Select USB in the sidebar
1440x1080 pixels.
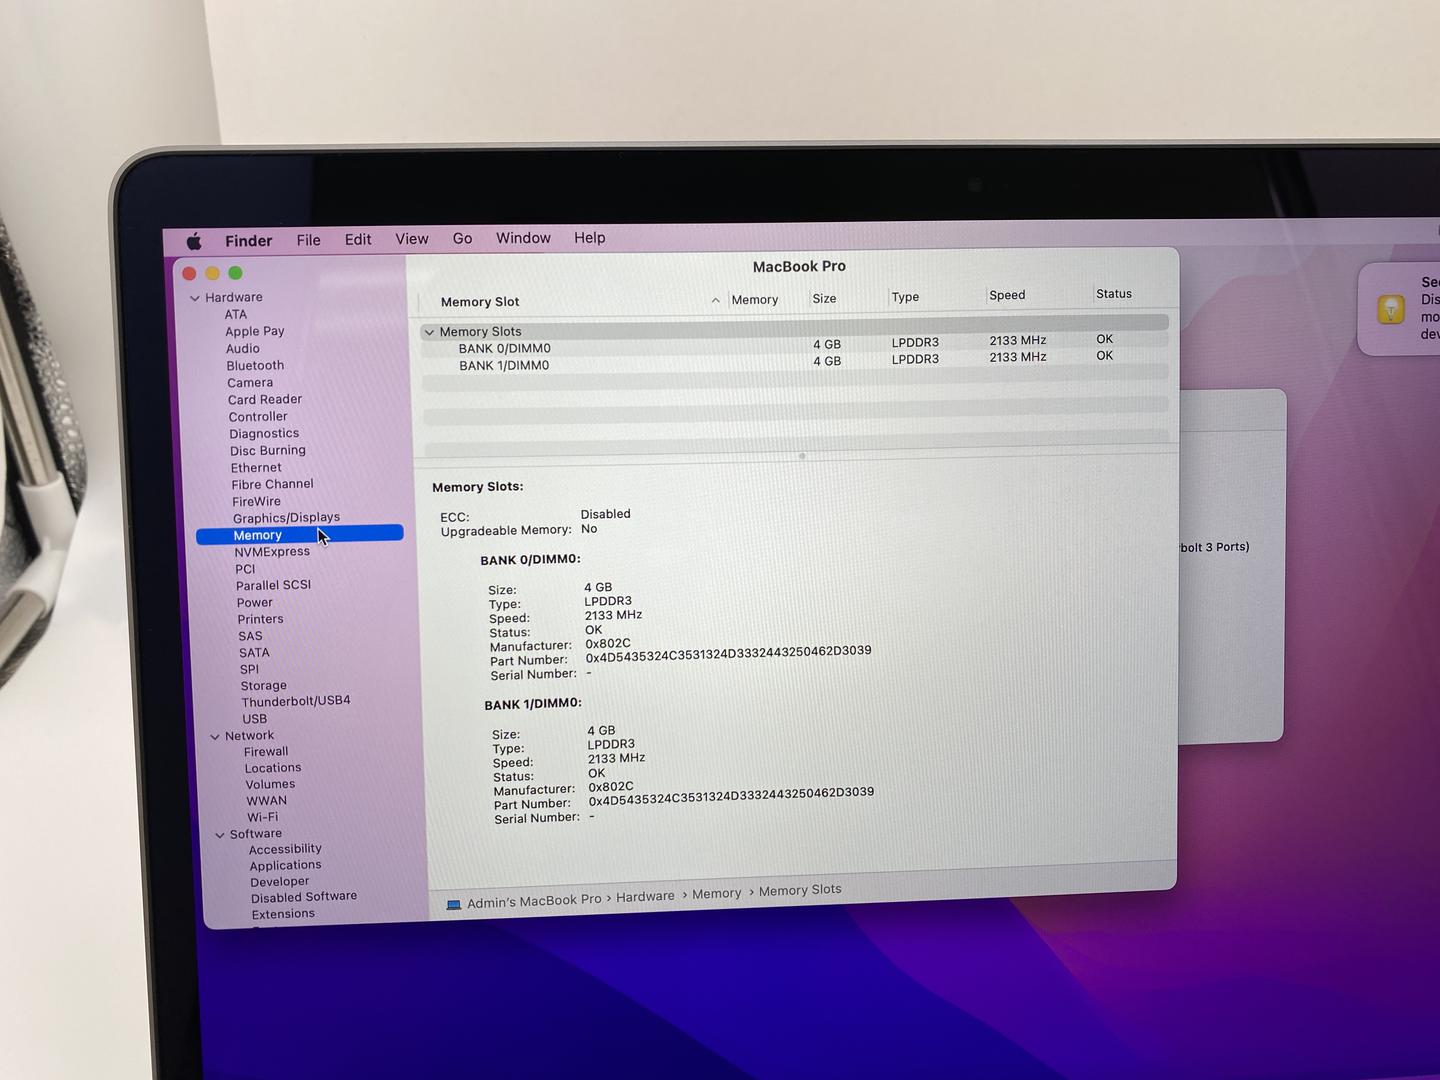click(254, 718)
